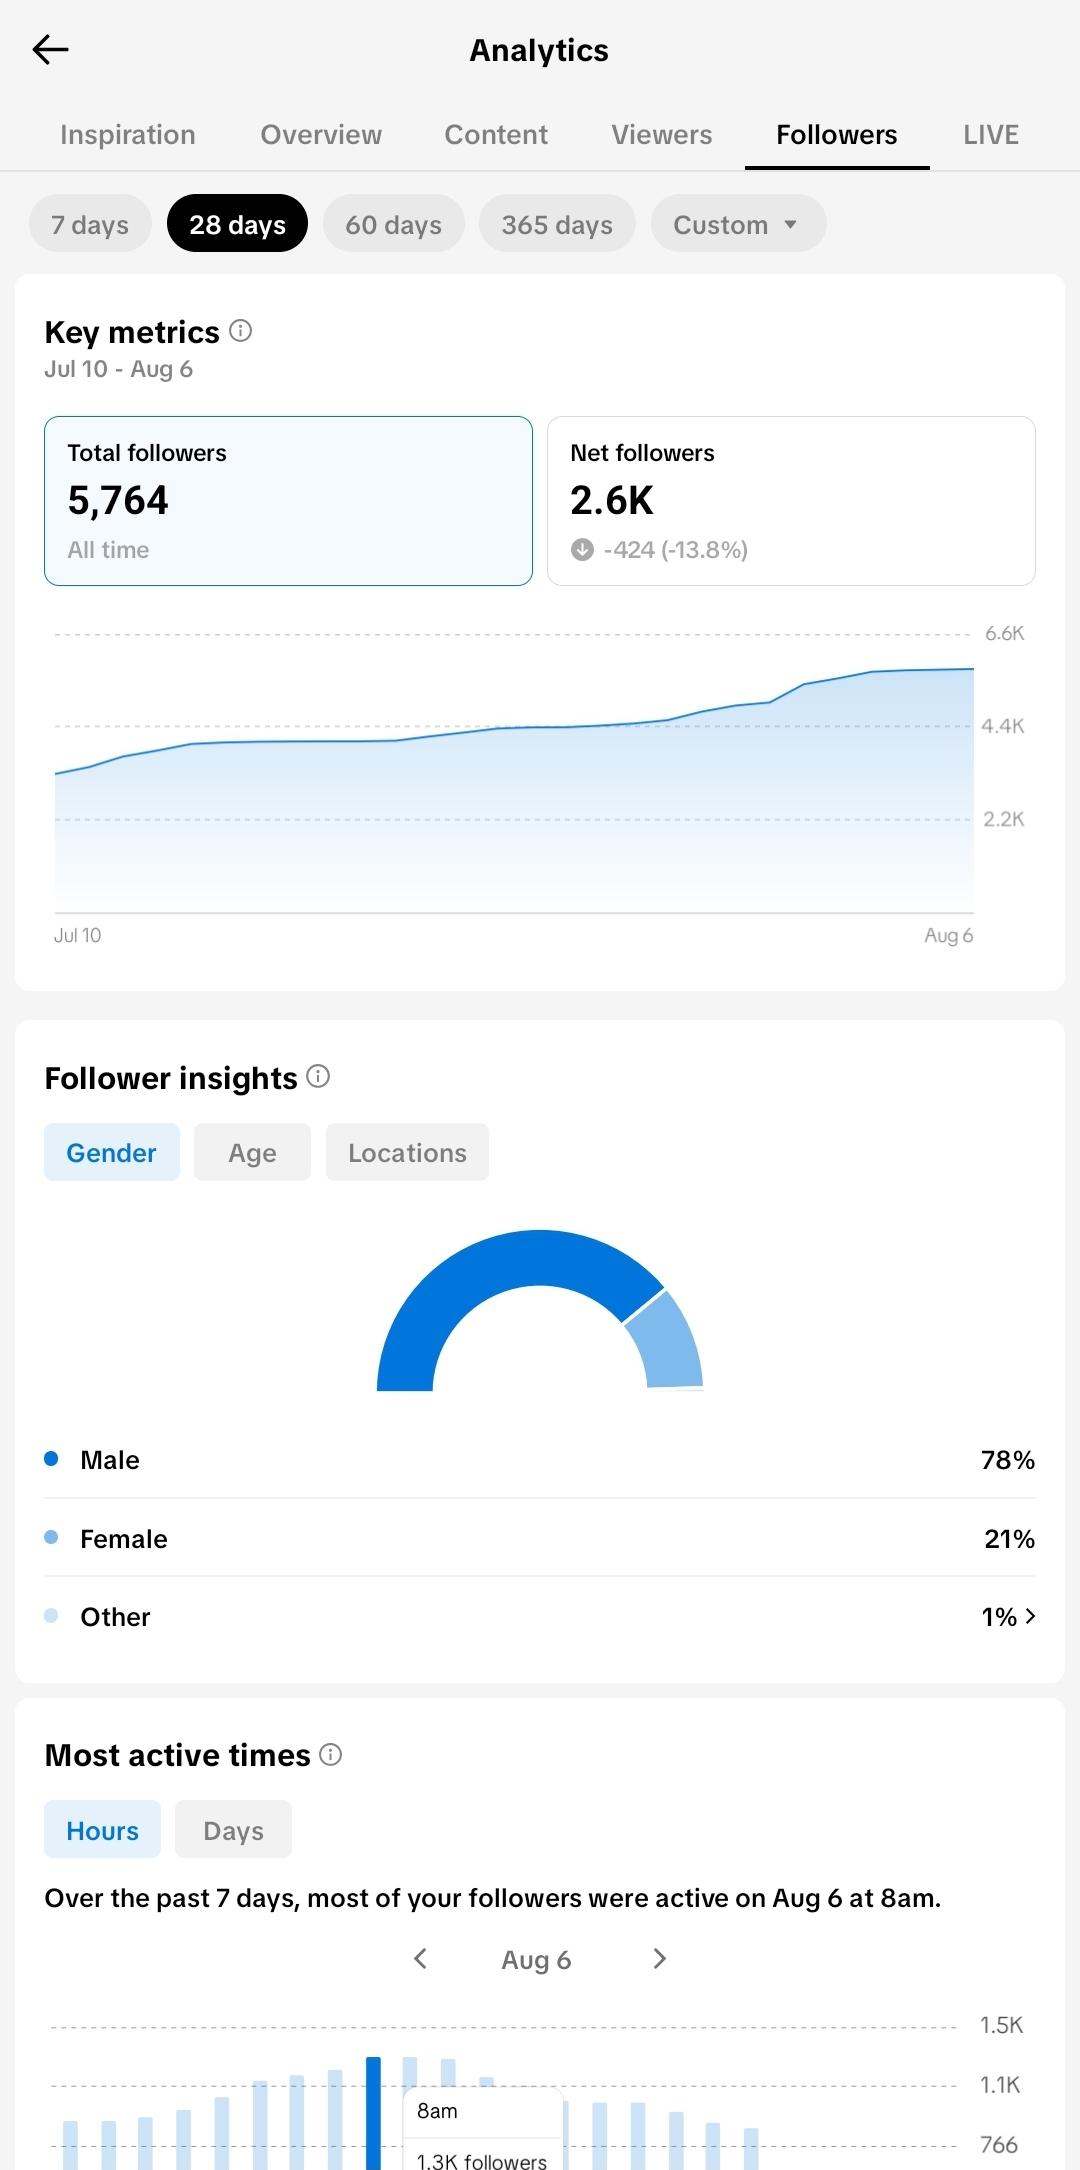Expand the Other gender breakdown chevron
This screenshot has height=2170, width=1080.
coord(1030,1615)
